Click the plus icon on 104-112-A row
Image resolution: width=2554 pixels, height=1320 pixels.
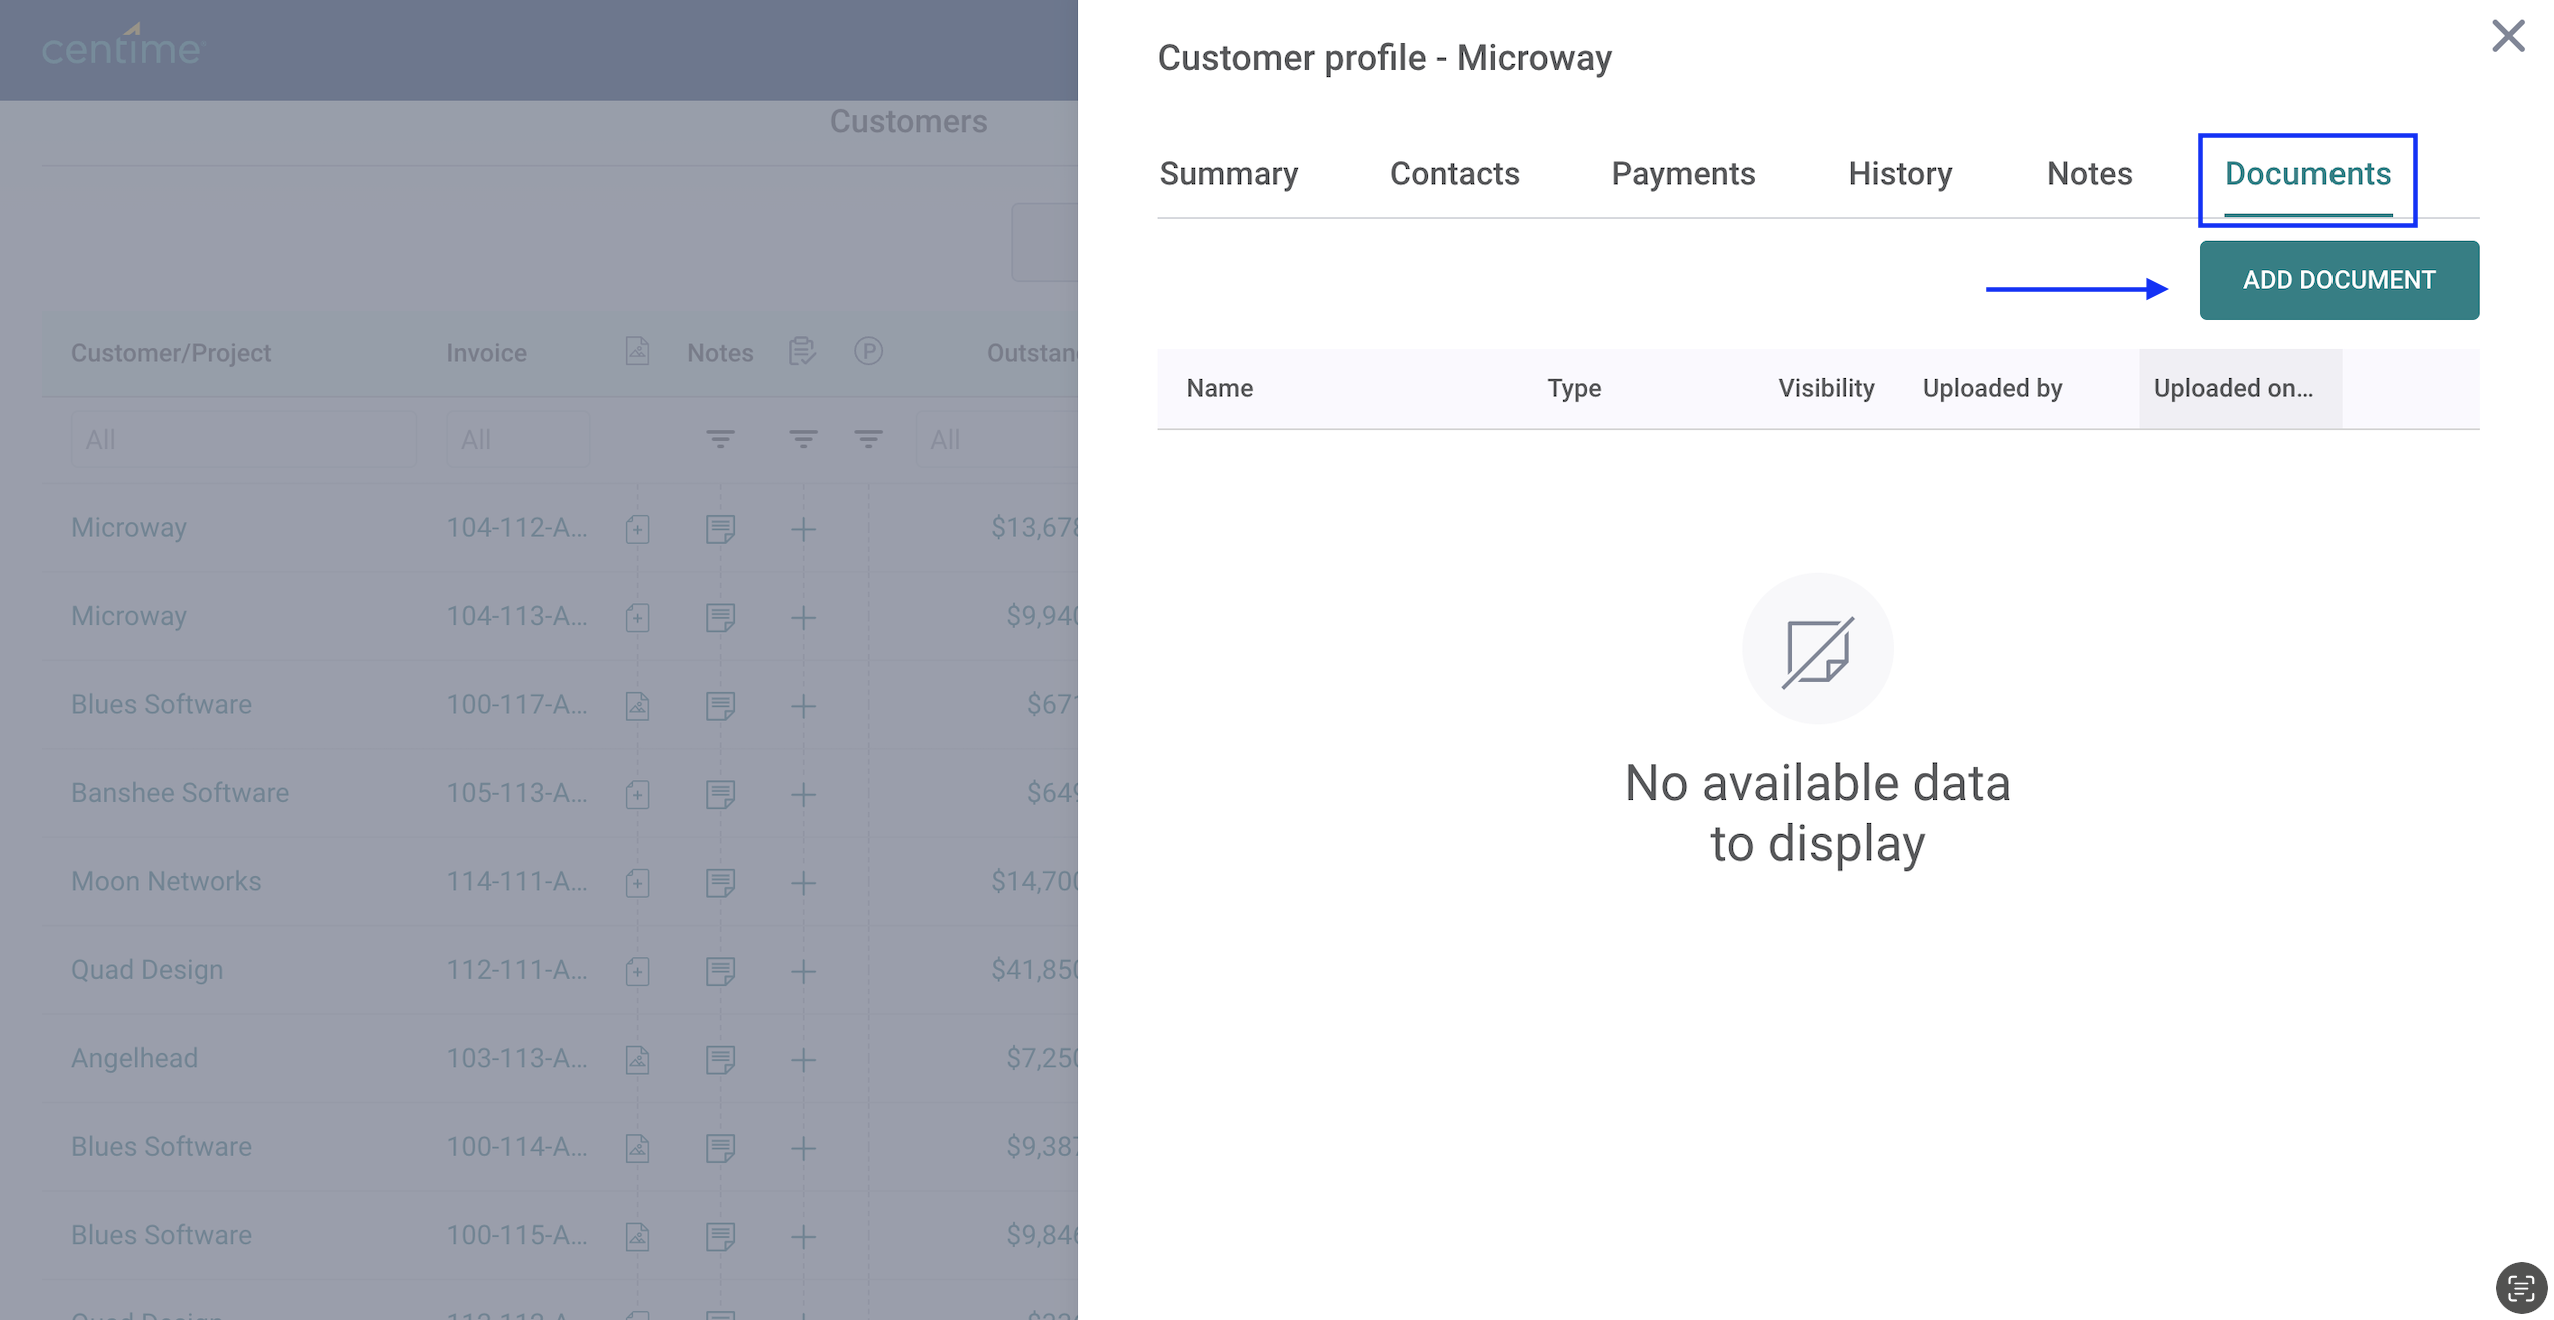click(802, 528)
